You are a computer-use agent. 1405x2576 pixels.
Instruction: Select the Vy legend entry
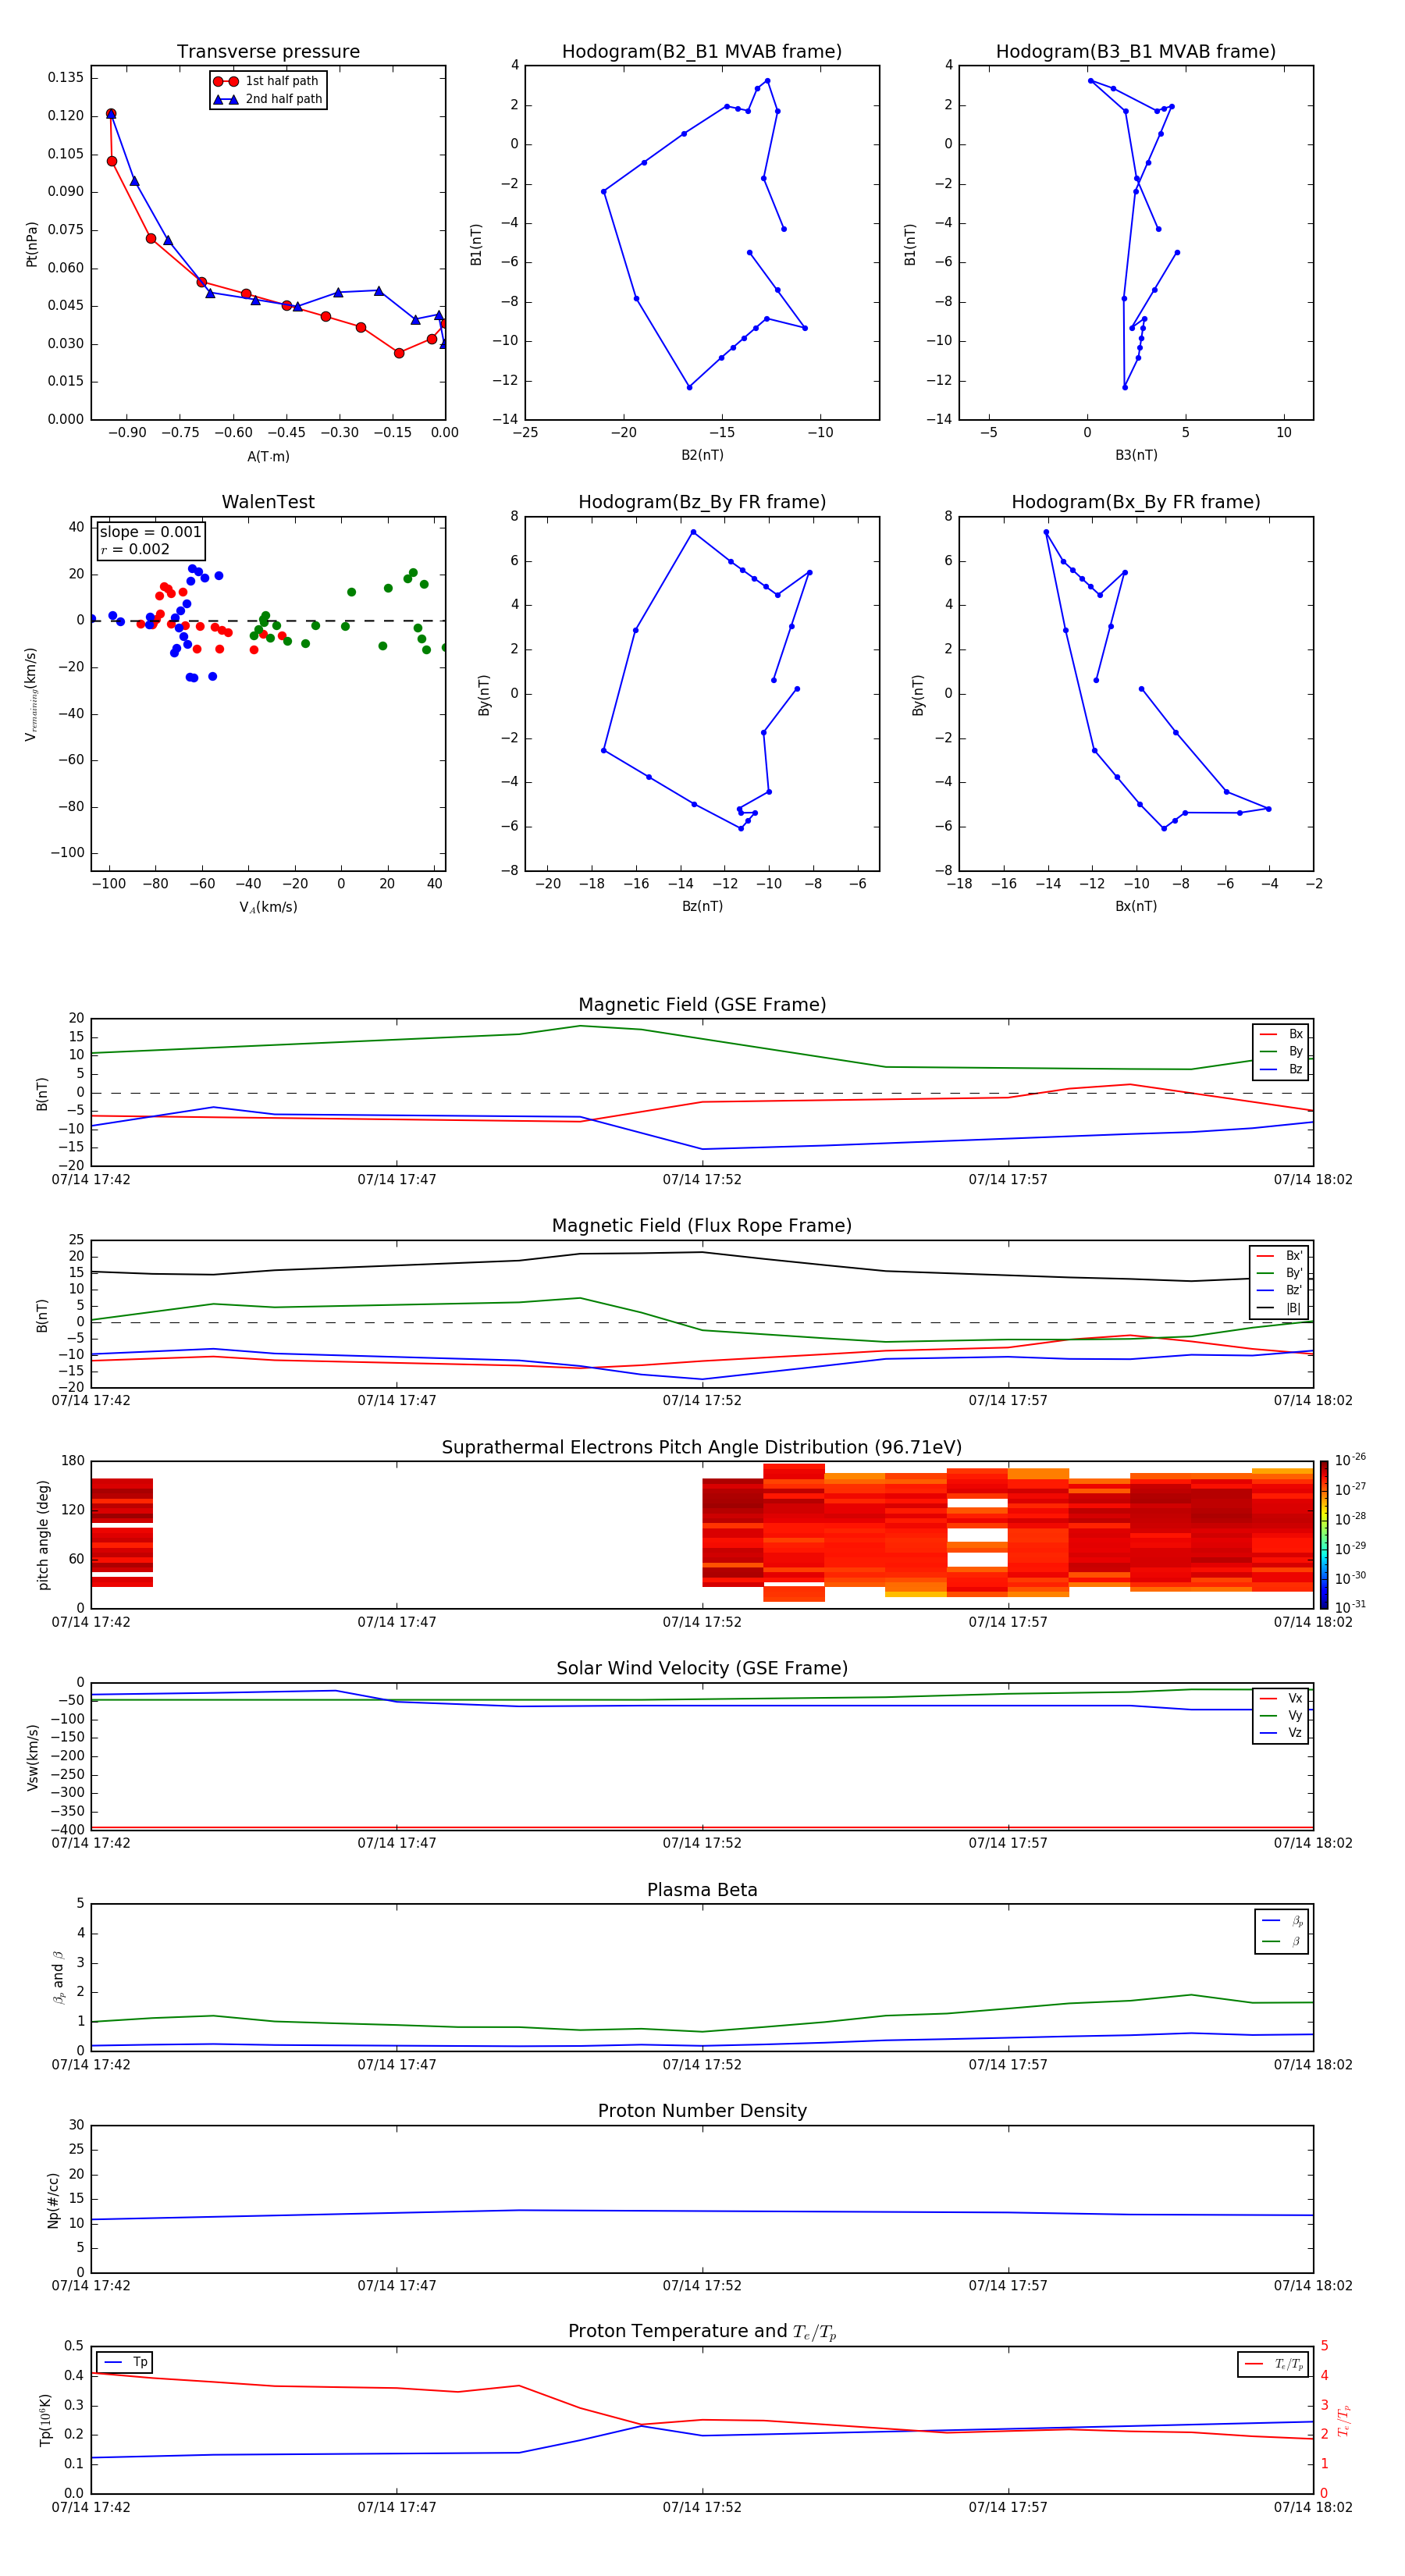tap(1281, 1715)
